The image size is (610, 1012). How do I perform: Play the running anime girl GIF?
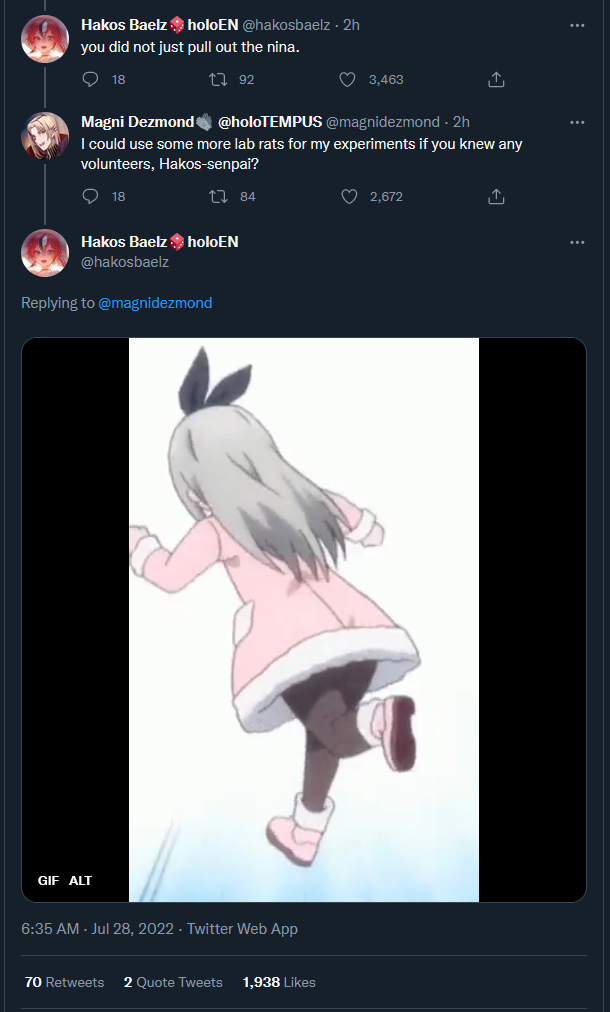(304, 620)
